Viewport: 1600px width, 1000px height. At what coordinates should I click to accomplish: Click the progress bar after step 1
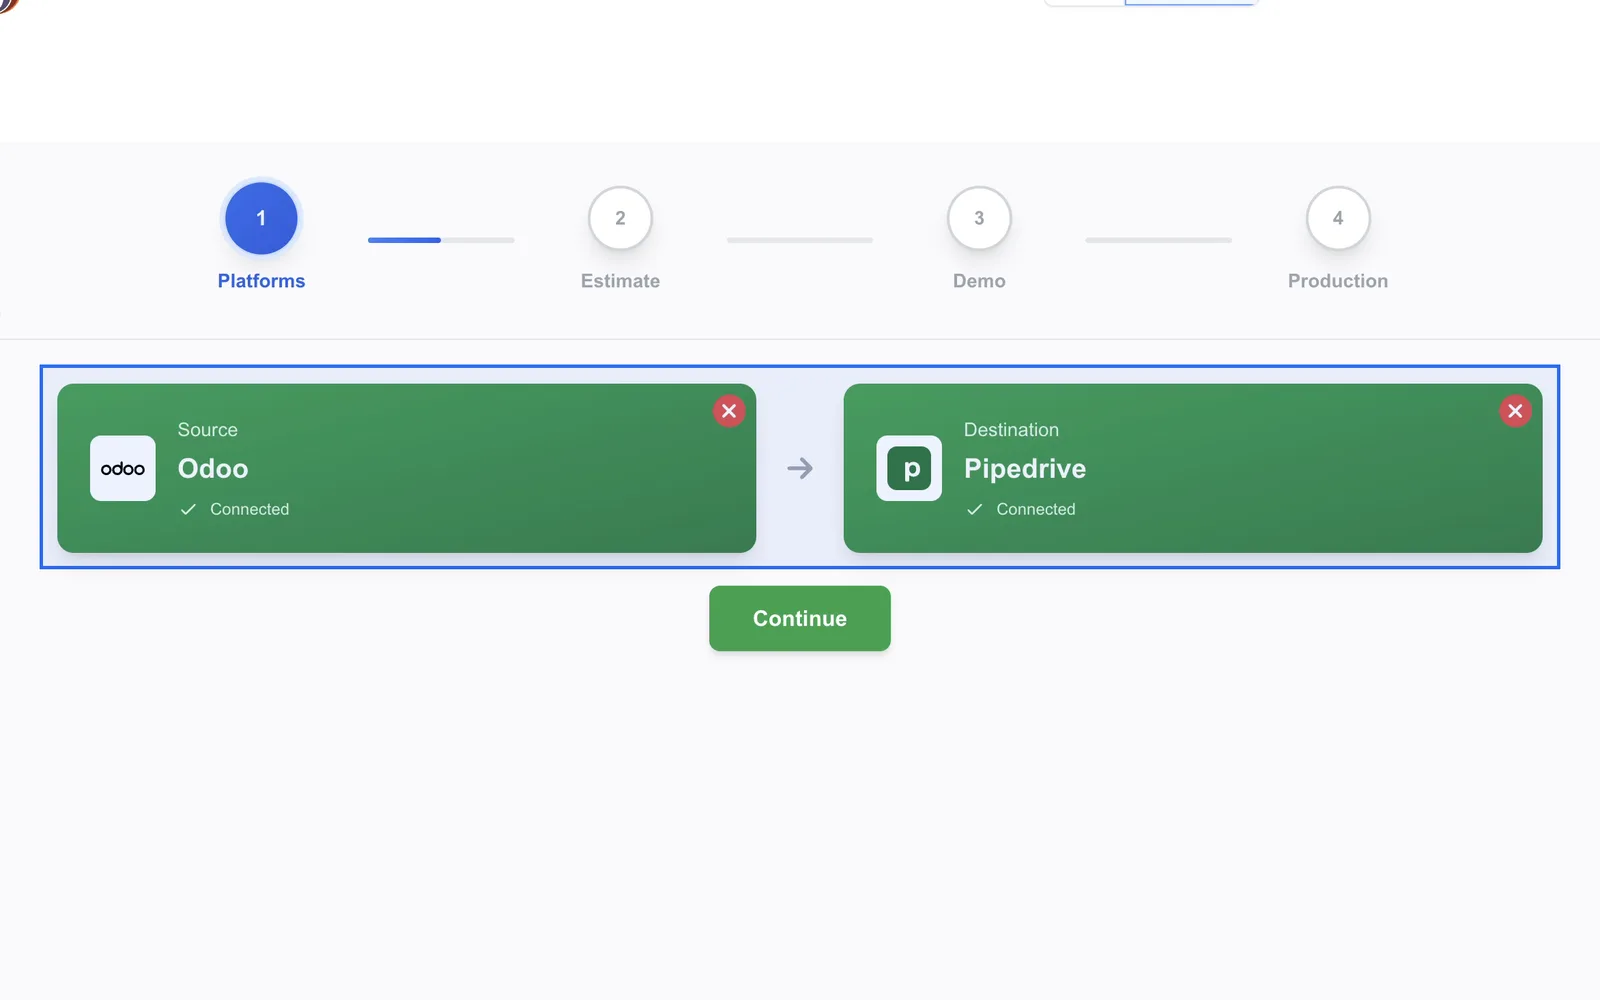(x=441, y=240)
